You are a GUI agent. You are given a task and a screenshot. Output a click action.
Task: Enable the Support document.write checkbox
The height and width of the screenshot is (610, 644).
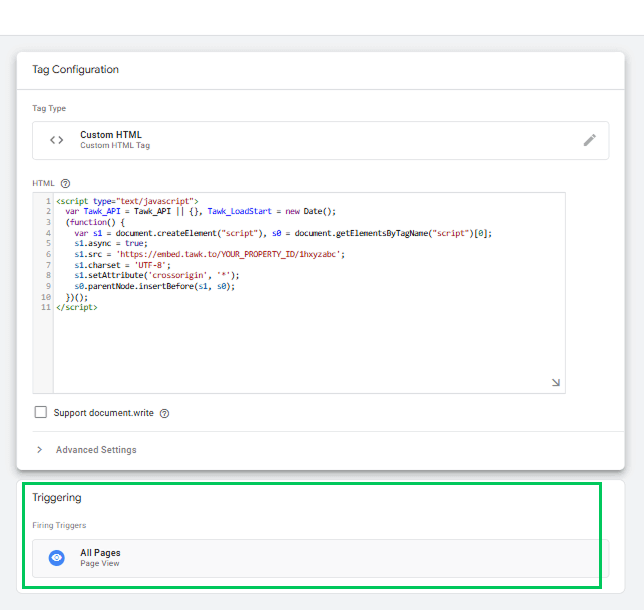tap(41, 412)
